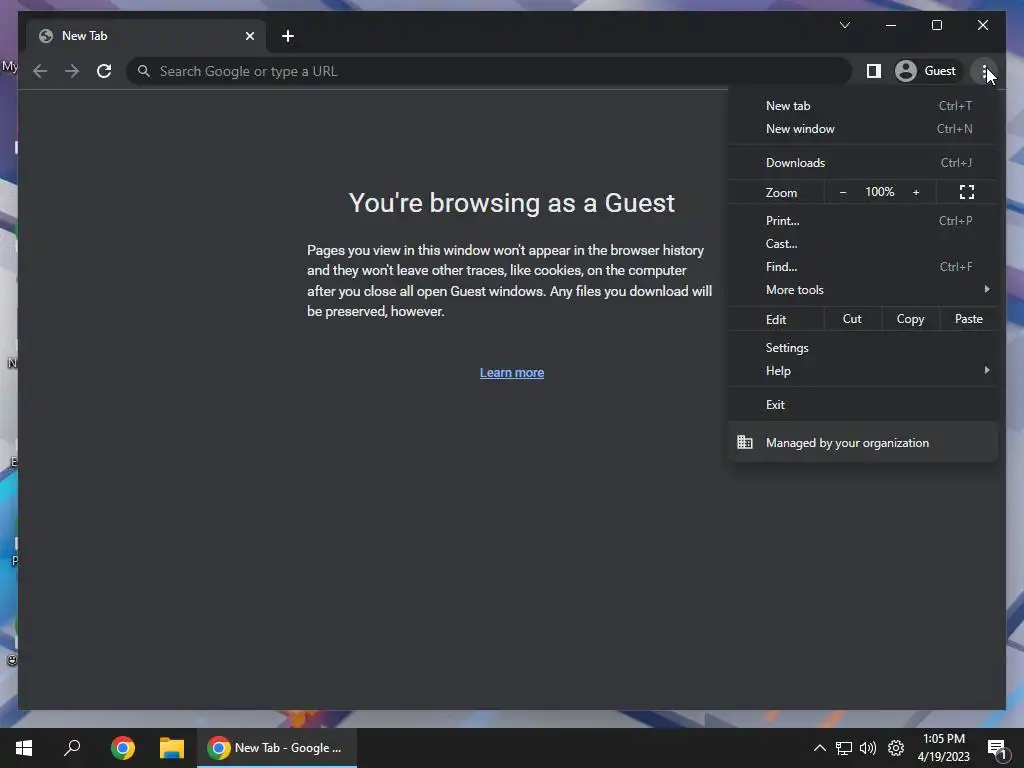1024x768 pixels.
Task: Expand the Help submenu
Action: pyautogui.click(x=863, y=370)
